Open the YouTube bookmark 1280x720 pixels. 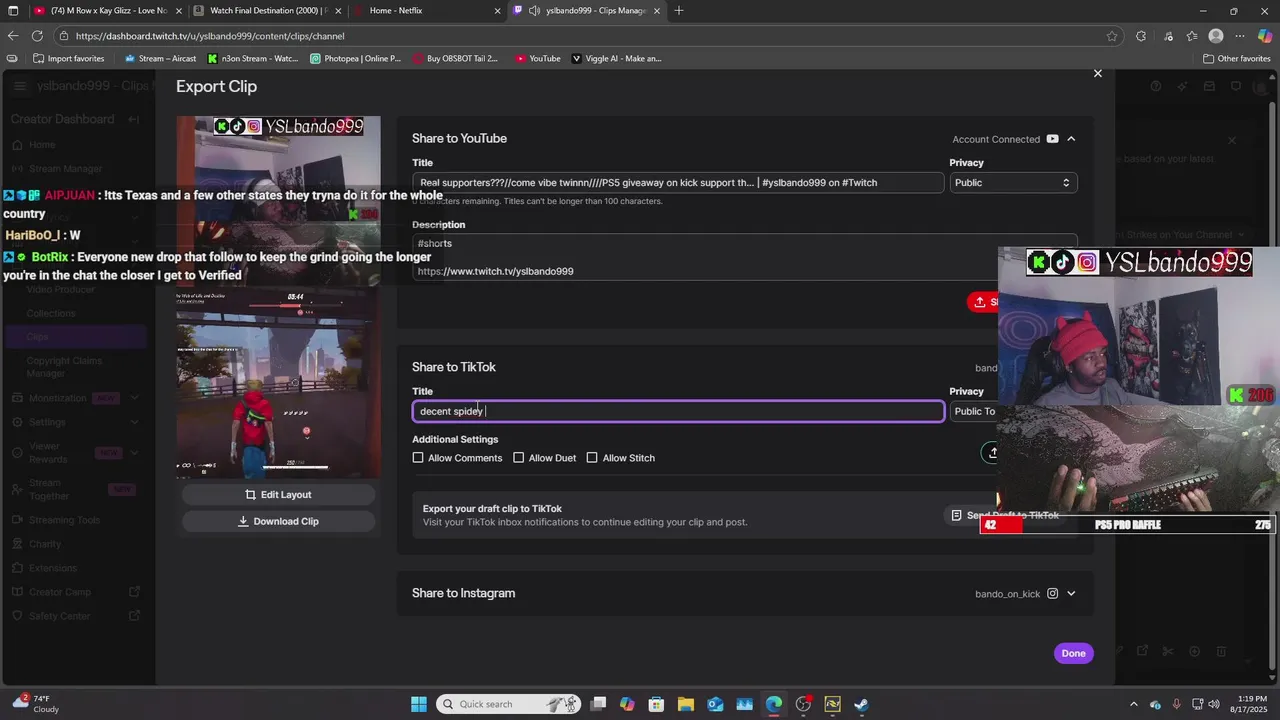pyautogui.click(x=538, y=59)
